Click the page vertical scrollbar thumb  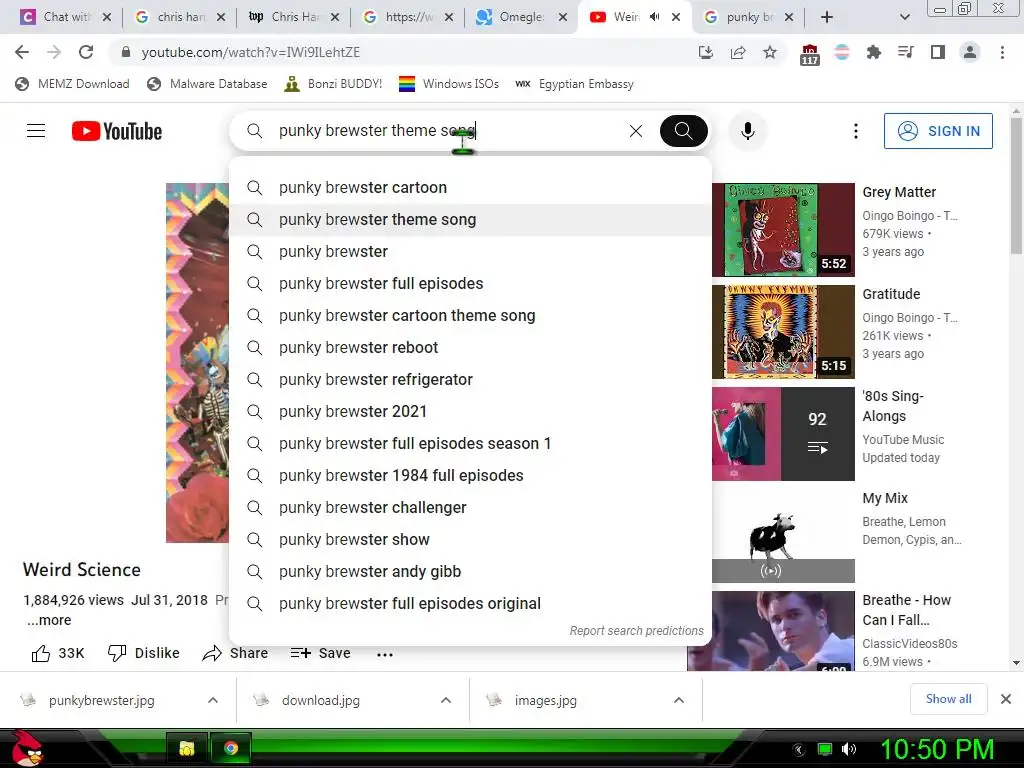point(1016,185)
